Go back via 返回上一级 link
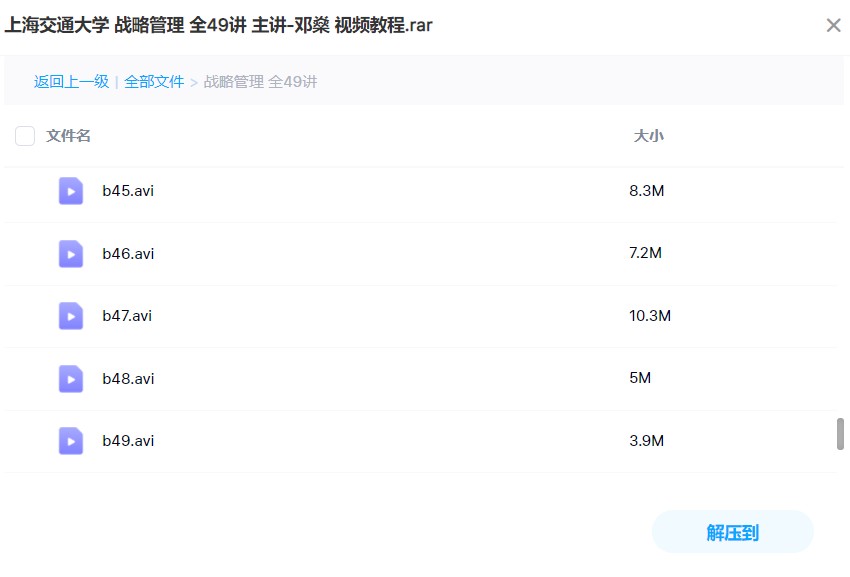850x577 pixels. tap(71, 82)
